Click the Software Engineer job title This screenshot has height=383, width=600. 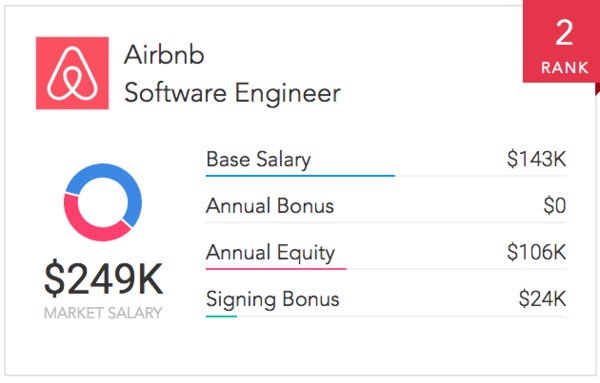[232, 93]
